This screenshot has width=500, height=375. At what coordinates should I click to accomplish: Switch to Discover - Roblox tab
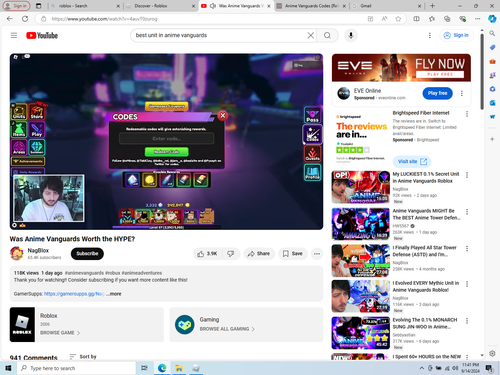(160, 6)
